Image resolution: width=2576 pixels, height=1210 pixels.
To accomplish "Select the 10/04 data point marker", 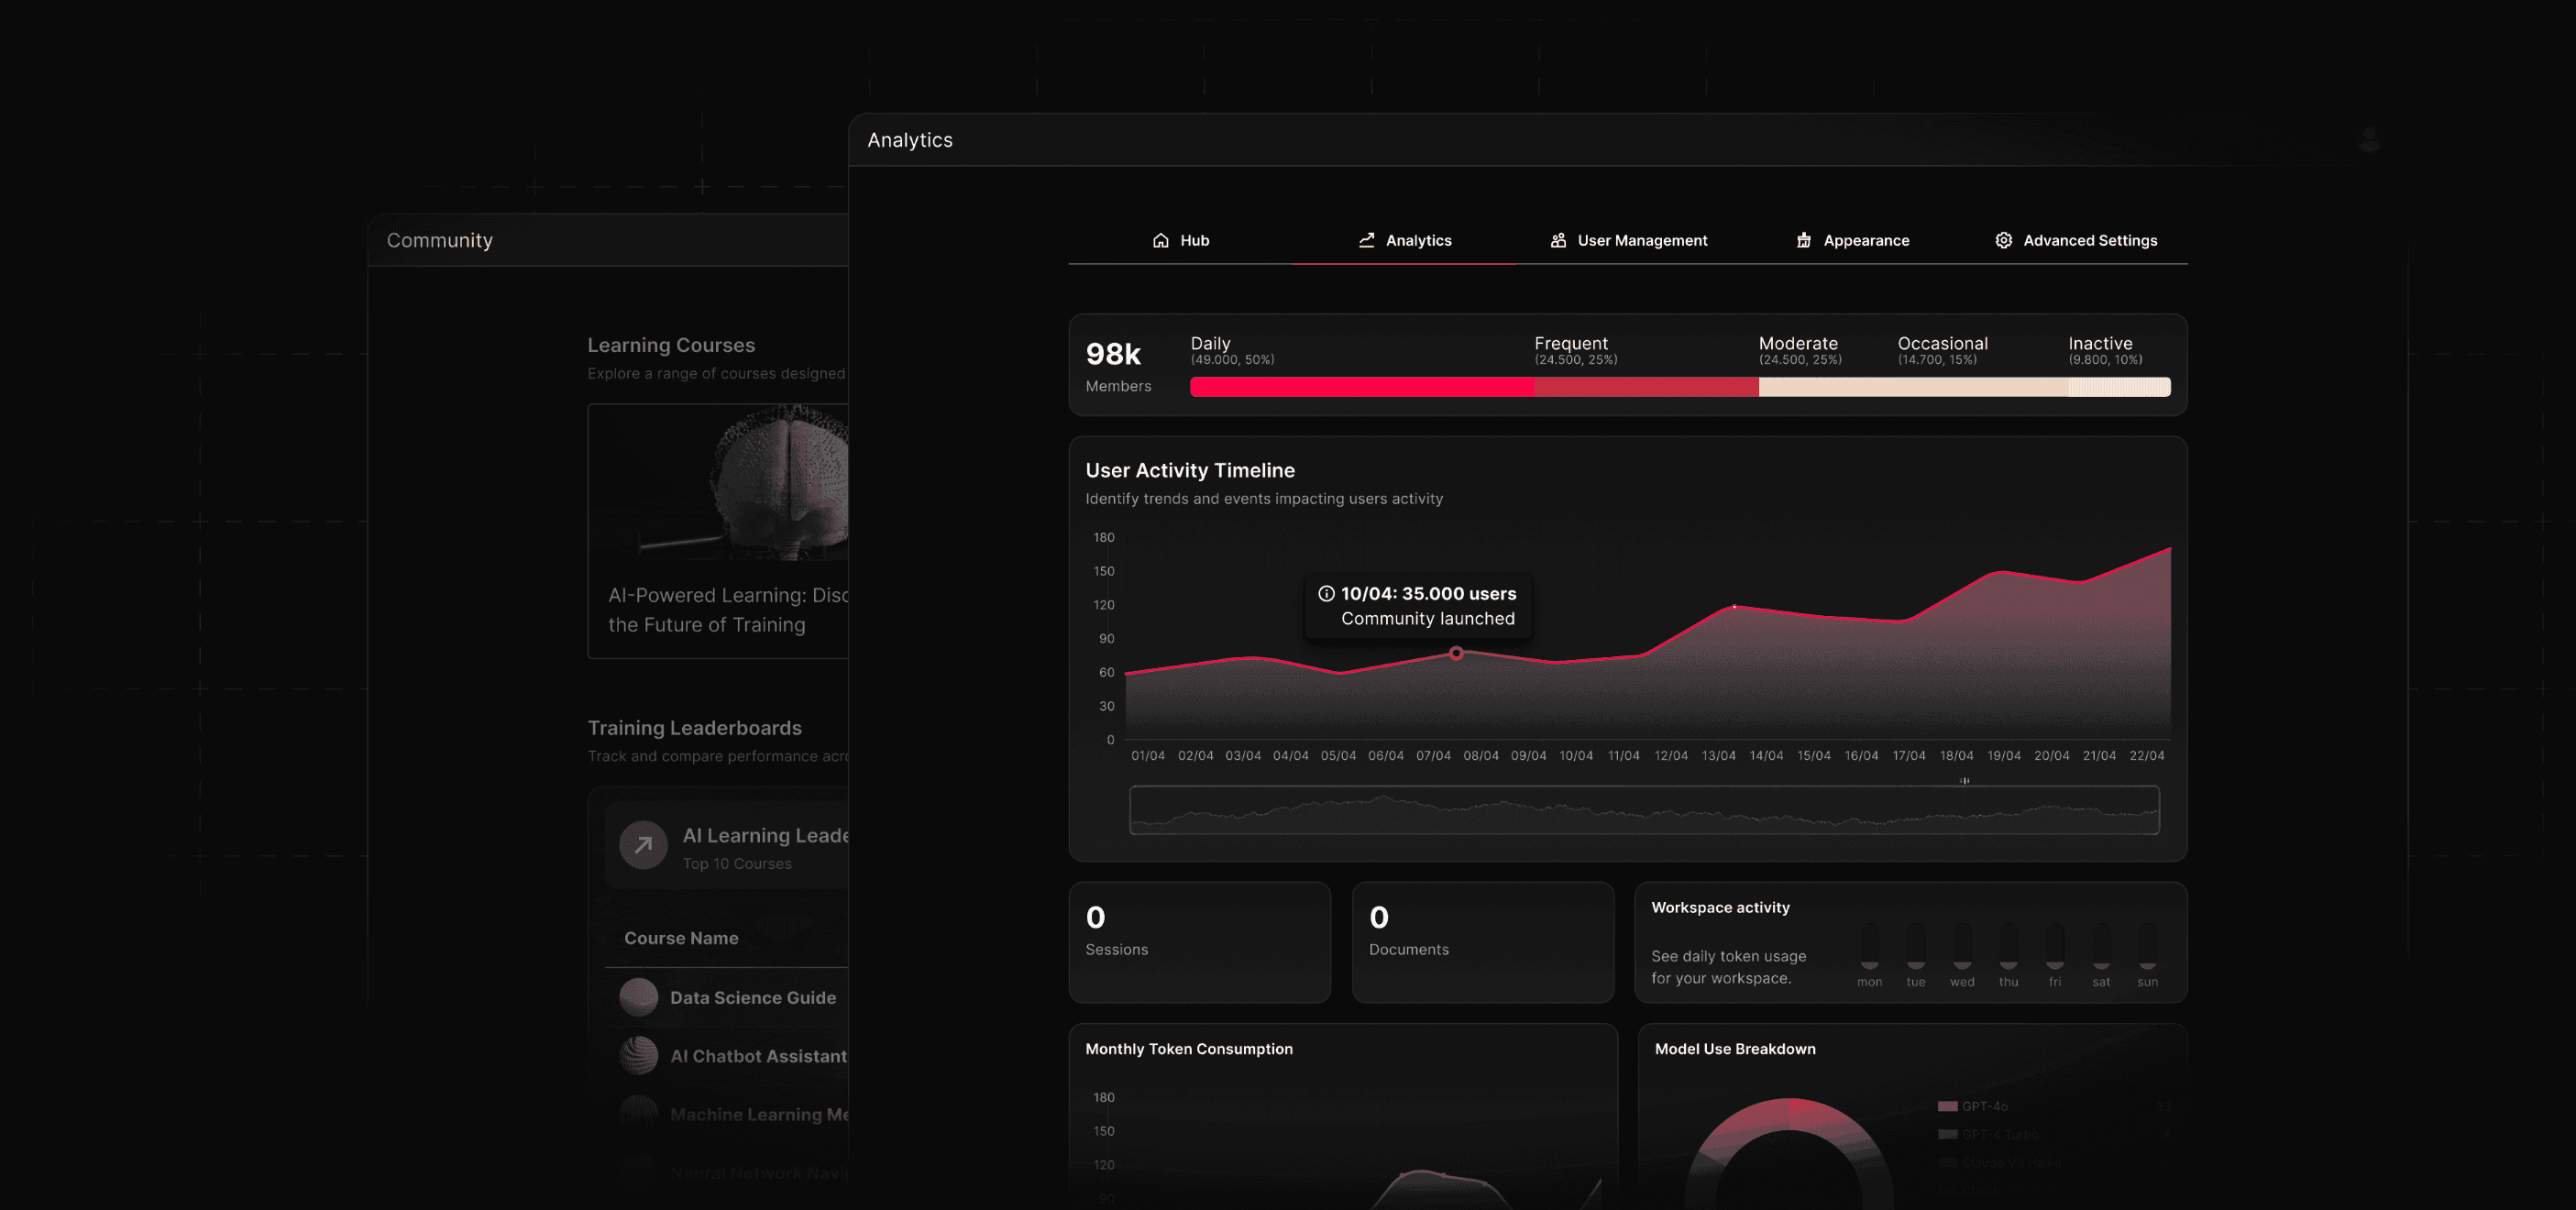I will click(x=1456, y=653).
